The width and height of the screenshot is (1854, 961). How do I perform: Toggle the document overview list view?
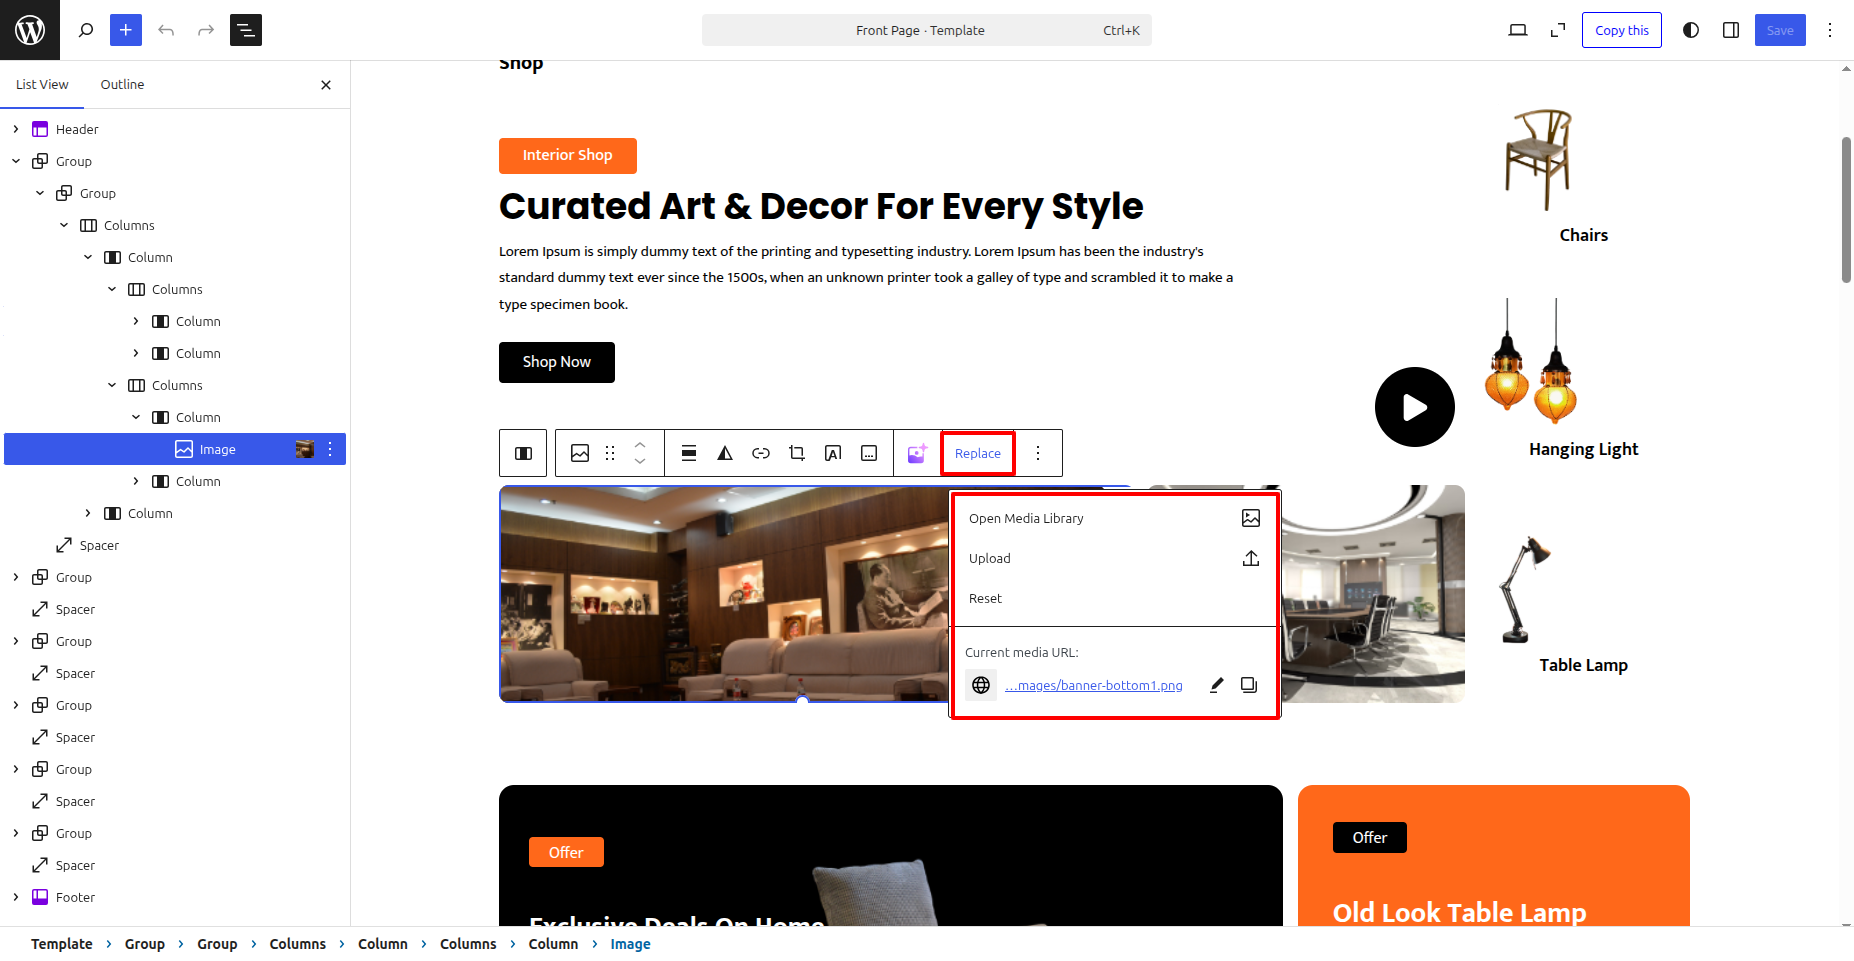pos(246,30)
